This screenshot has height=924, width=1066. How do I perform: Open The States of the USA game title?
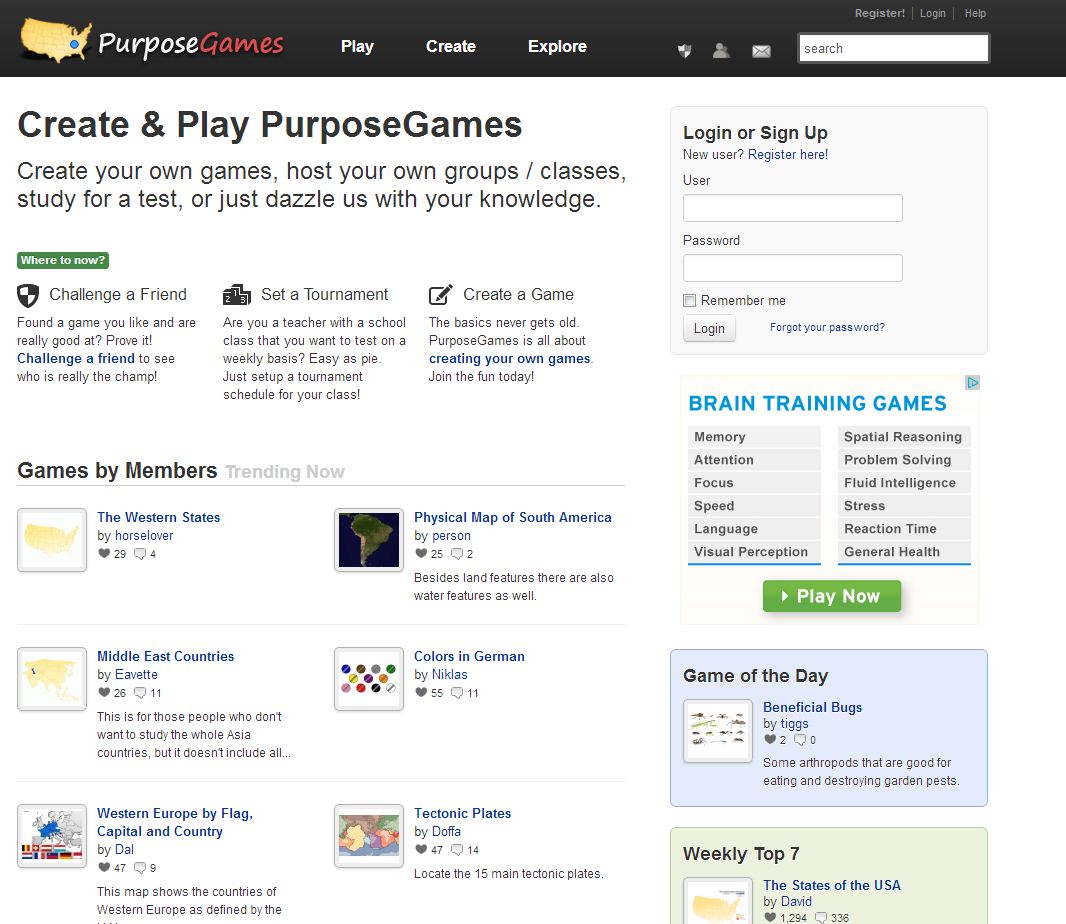831,885
